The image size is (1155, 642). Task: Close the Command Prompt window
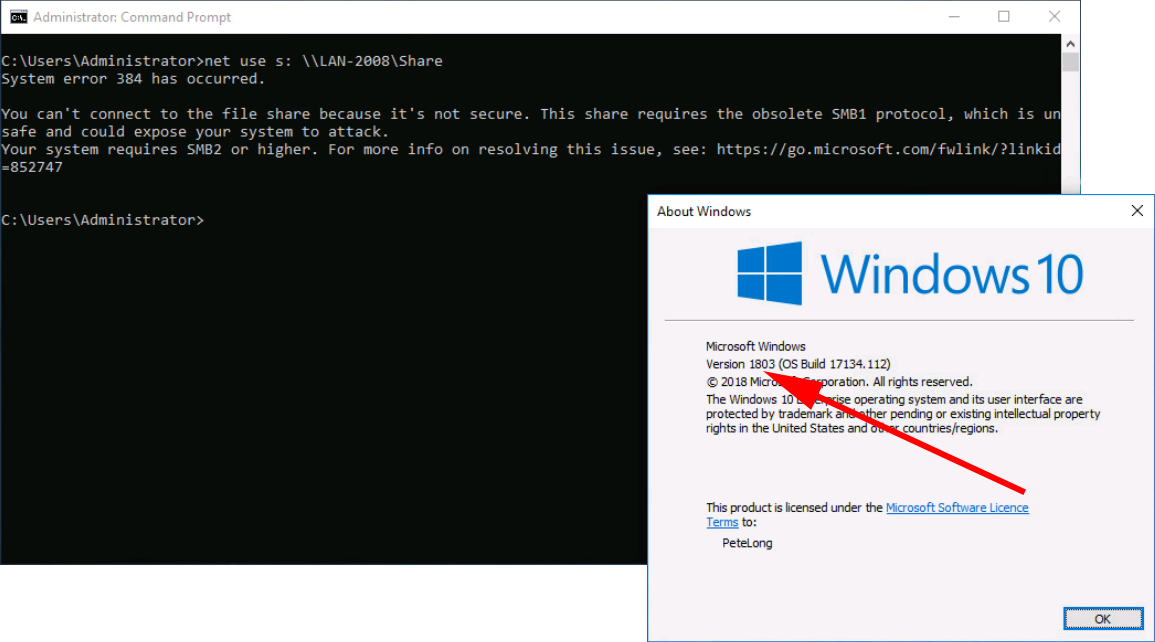pos(1054,17)
